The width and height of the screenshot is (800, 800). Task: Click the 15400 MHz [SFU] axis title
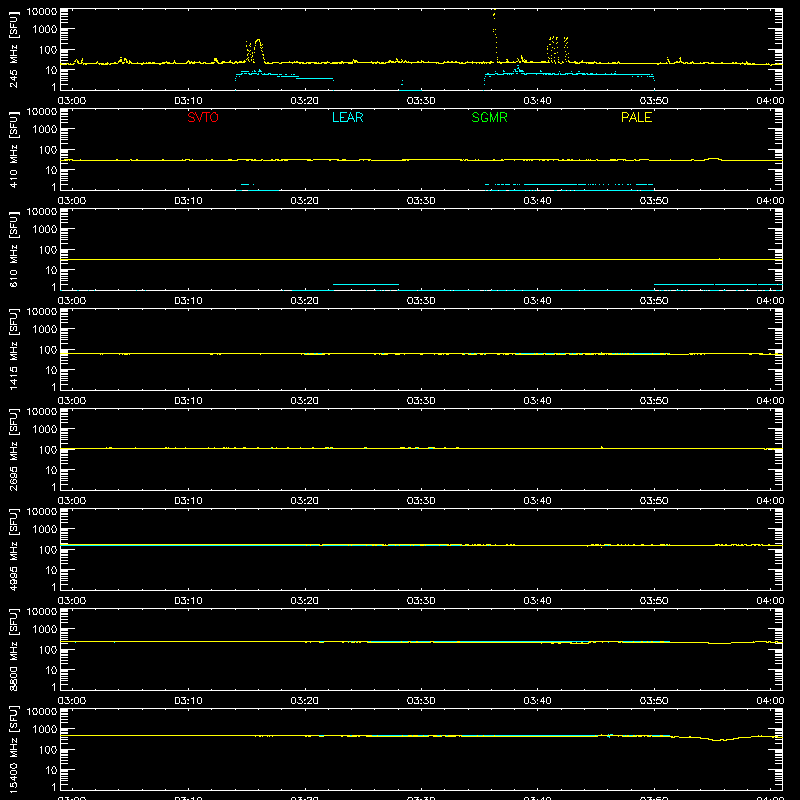coord(13,749)
